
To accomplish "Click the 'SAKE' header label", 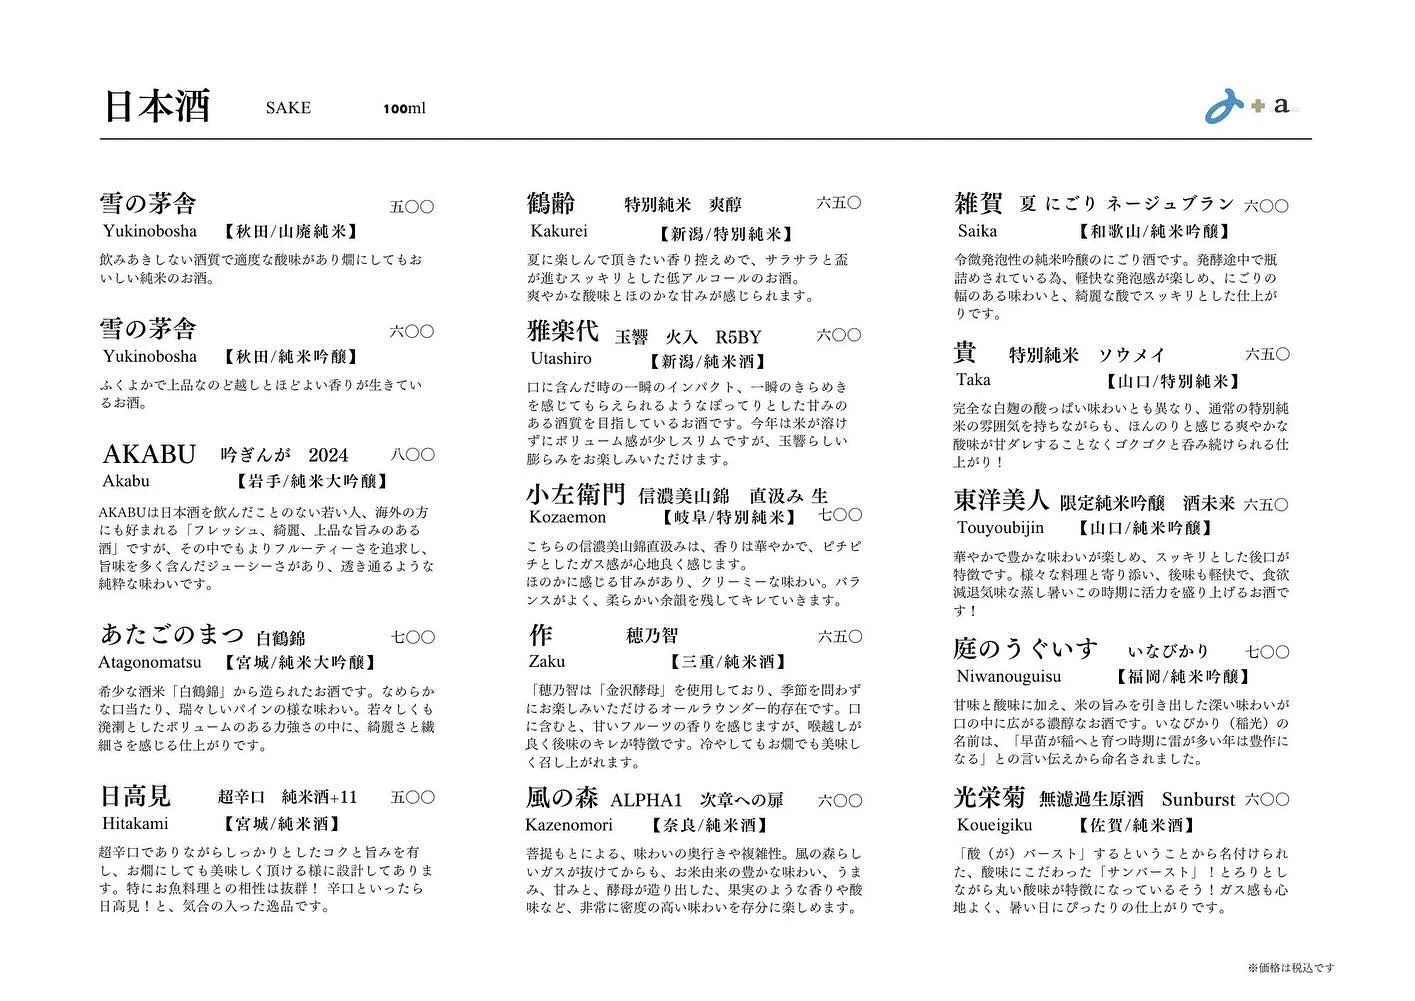I will [x=288, y=108].
